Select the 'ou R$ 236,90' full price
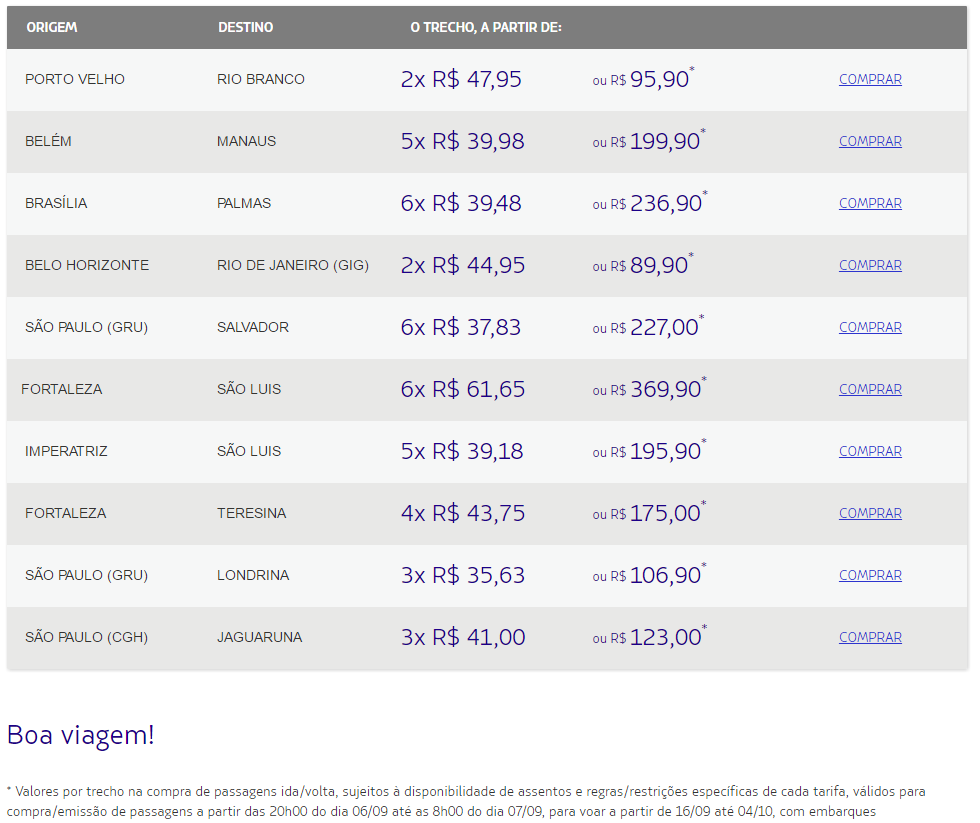 pyautogui.click(x=650, y=202)
